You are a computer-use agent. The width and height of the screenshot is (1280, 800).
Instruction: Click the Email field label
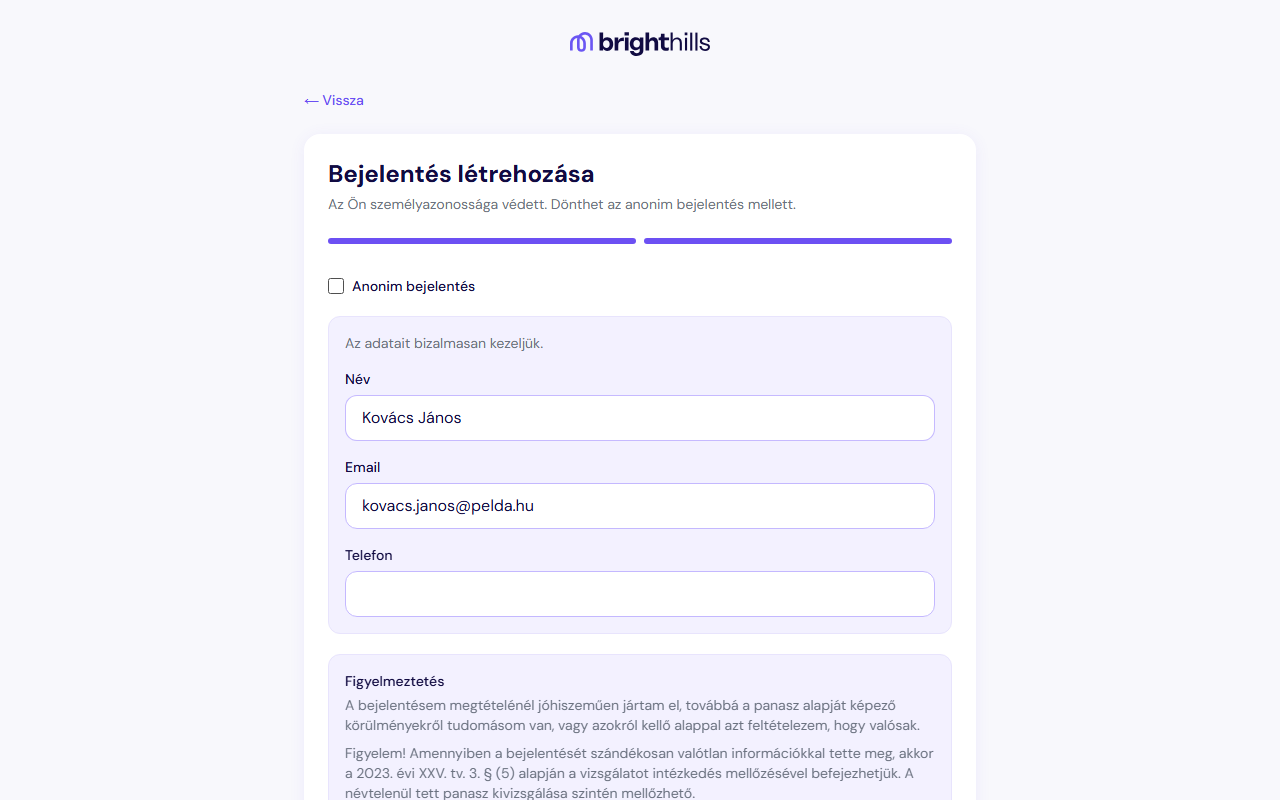coord(363,468)
